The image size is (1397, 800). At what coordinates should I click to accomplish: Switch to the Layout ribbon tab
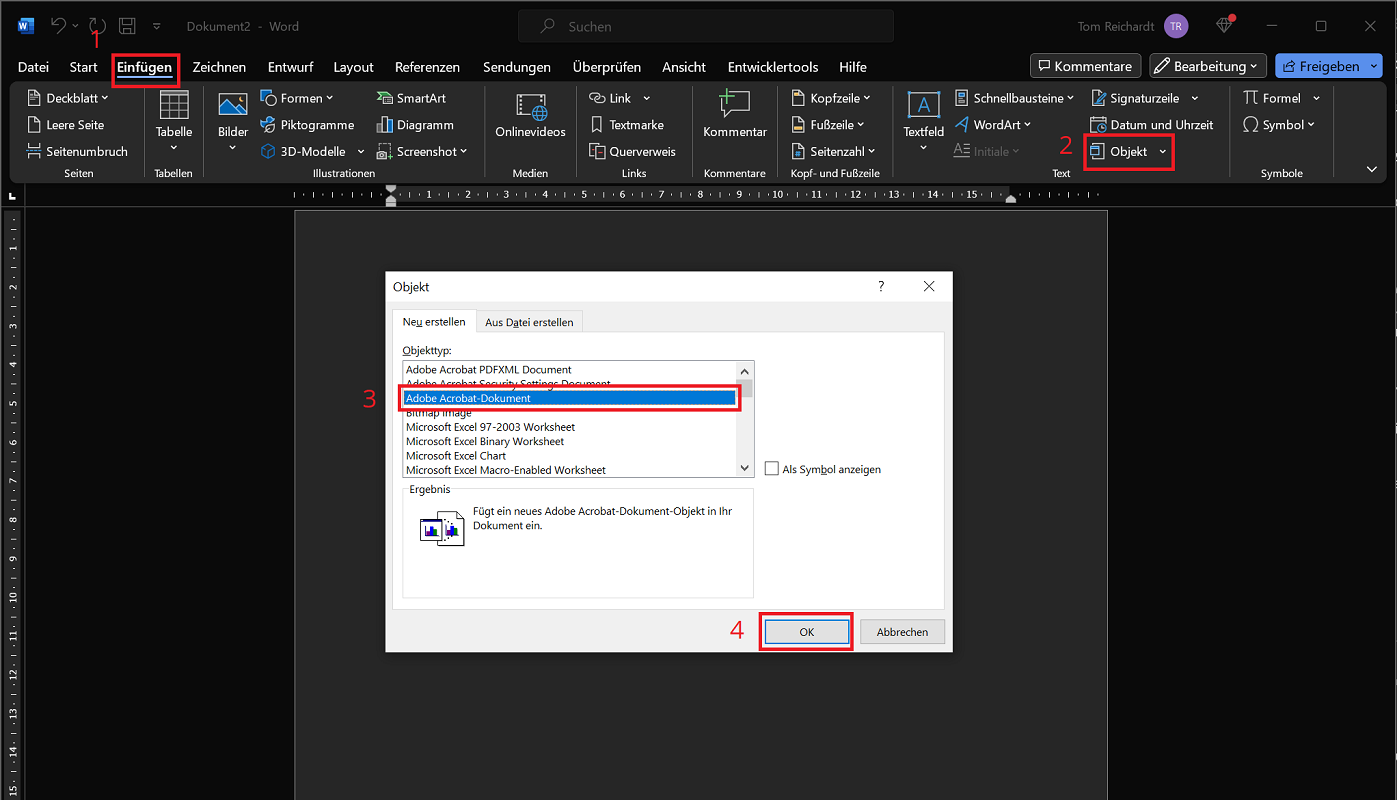point(354,67)
